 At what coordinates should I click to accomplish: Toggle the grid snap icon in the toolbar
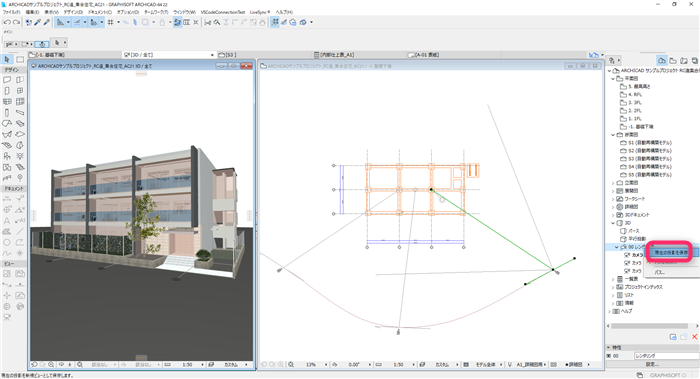tap(110, 22)
